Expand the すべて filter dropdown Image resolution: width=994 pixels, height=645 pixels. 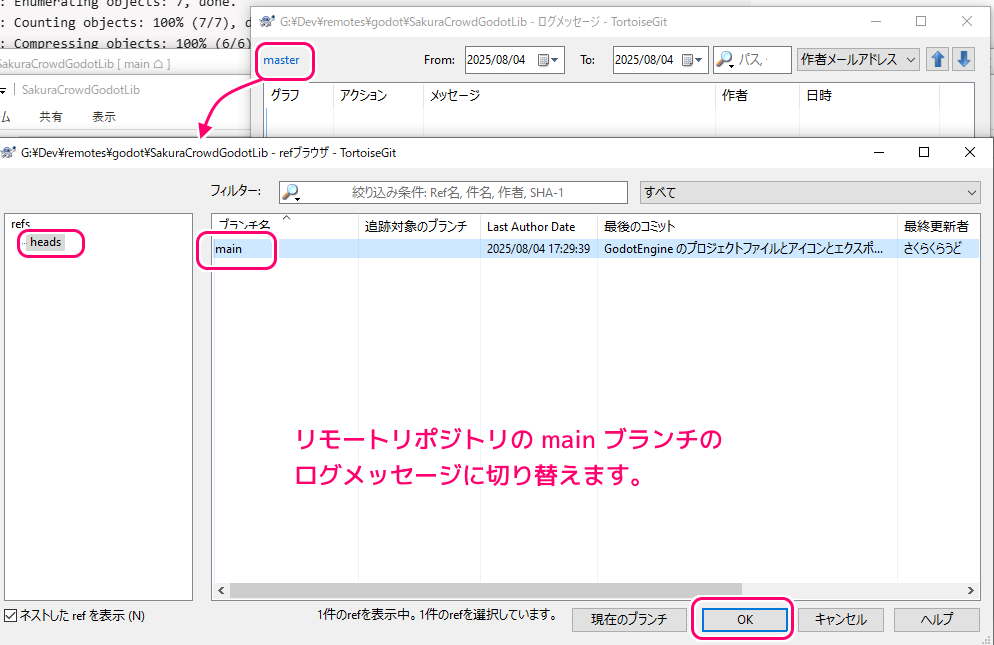coord(809,192)
